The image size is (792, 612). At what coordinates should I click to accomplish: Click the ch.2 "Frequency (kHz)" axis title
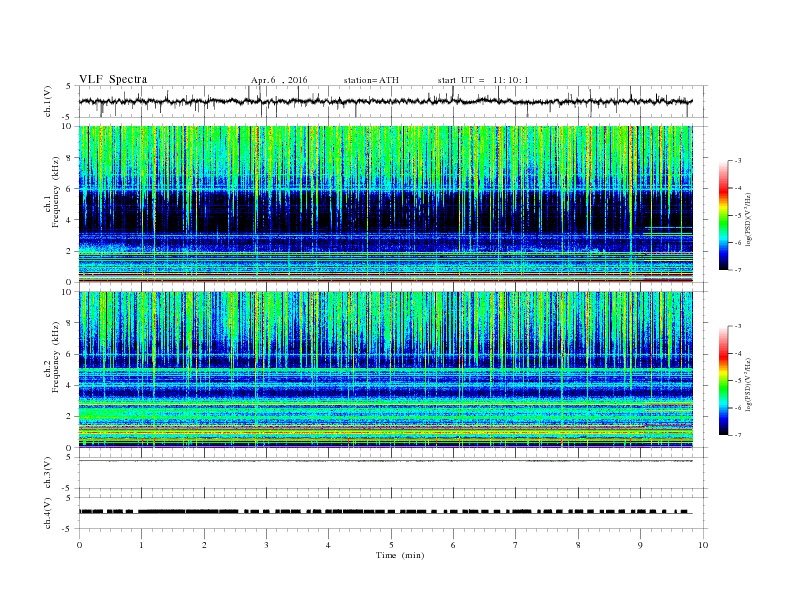tap(56, 356)
